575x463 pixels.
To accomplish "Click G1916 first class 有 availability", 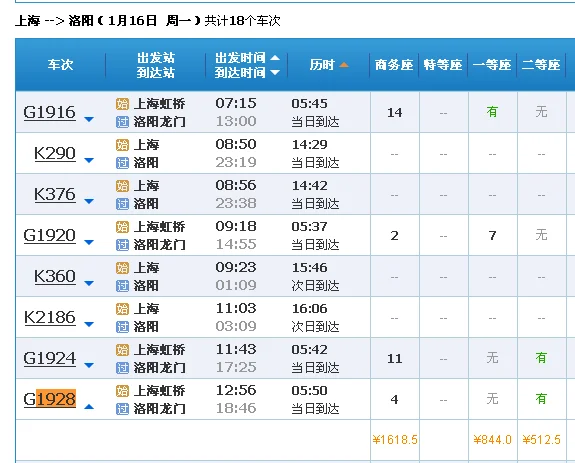I will pos(492,112).
